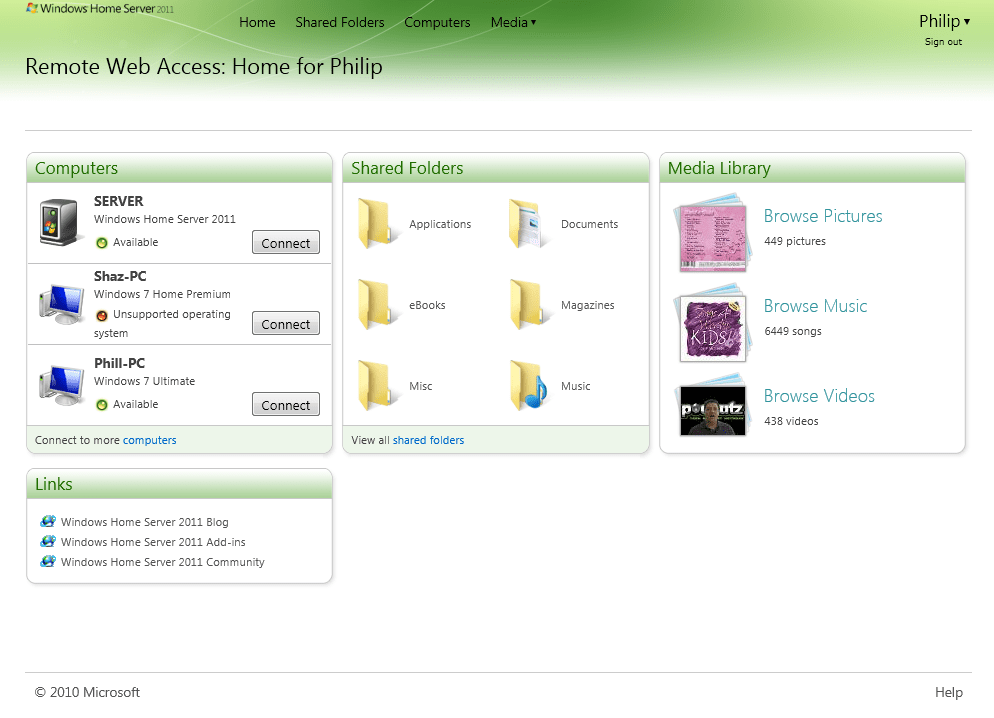Click the Documents folder icon
The height and width of the screenshot is (718, 994).
pyautogui.click(x=528, y=223)
